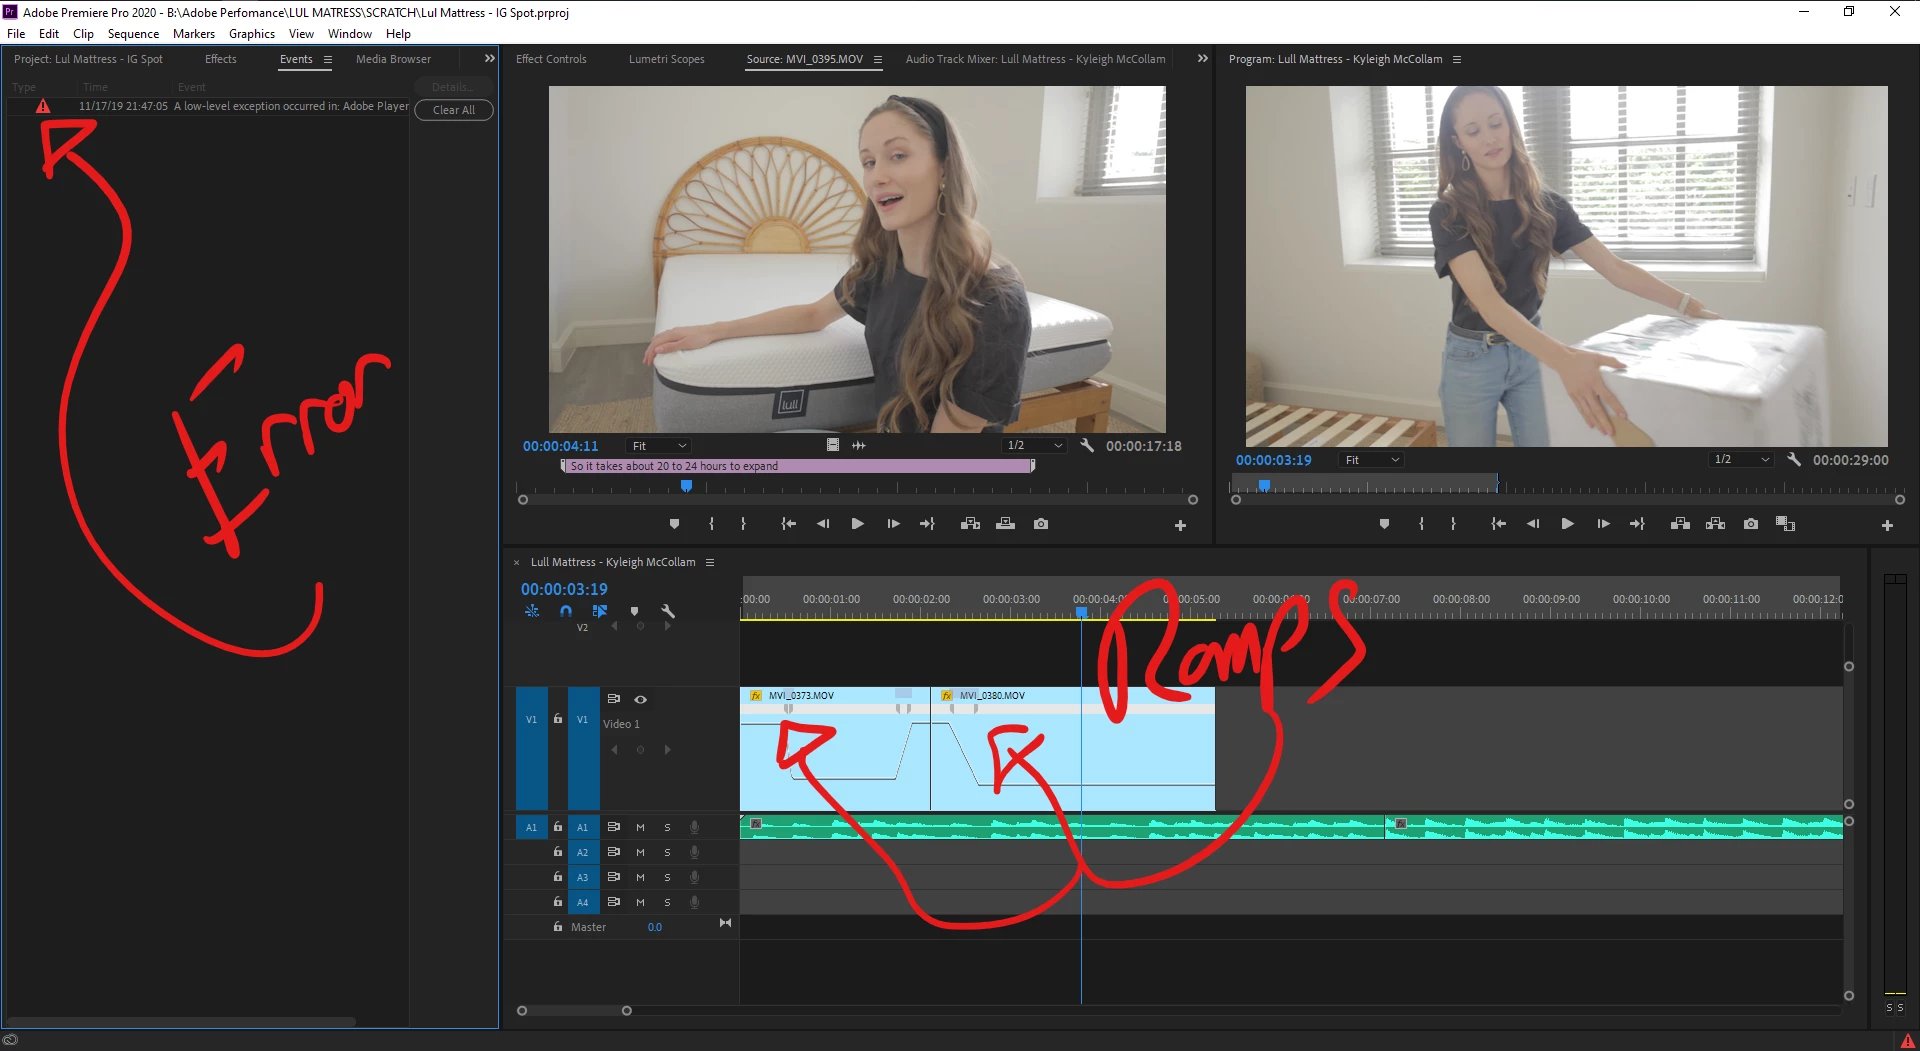Image resolution: width=1920 pixels, height=1051 pixels.
Task: Click Extract button in Program monitor
Action: (x=1715, y=524)
